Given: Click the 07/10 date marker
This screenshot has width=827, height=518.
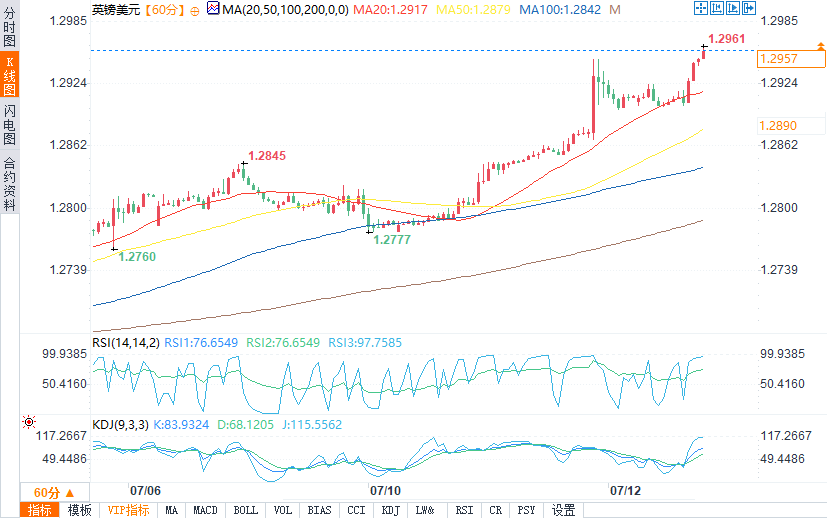Looking at the screenshot, I should 385,491.
